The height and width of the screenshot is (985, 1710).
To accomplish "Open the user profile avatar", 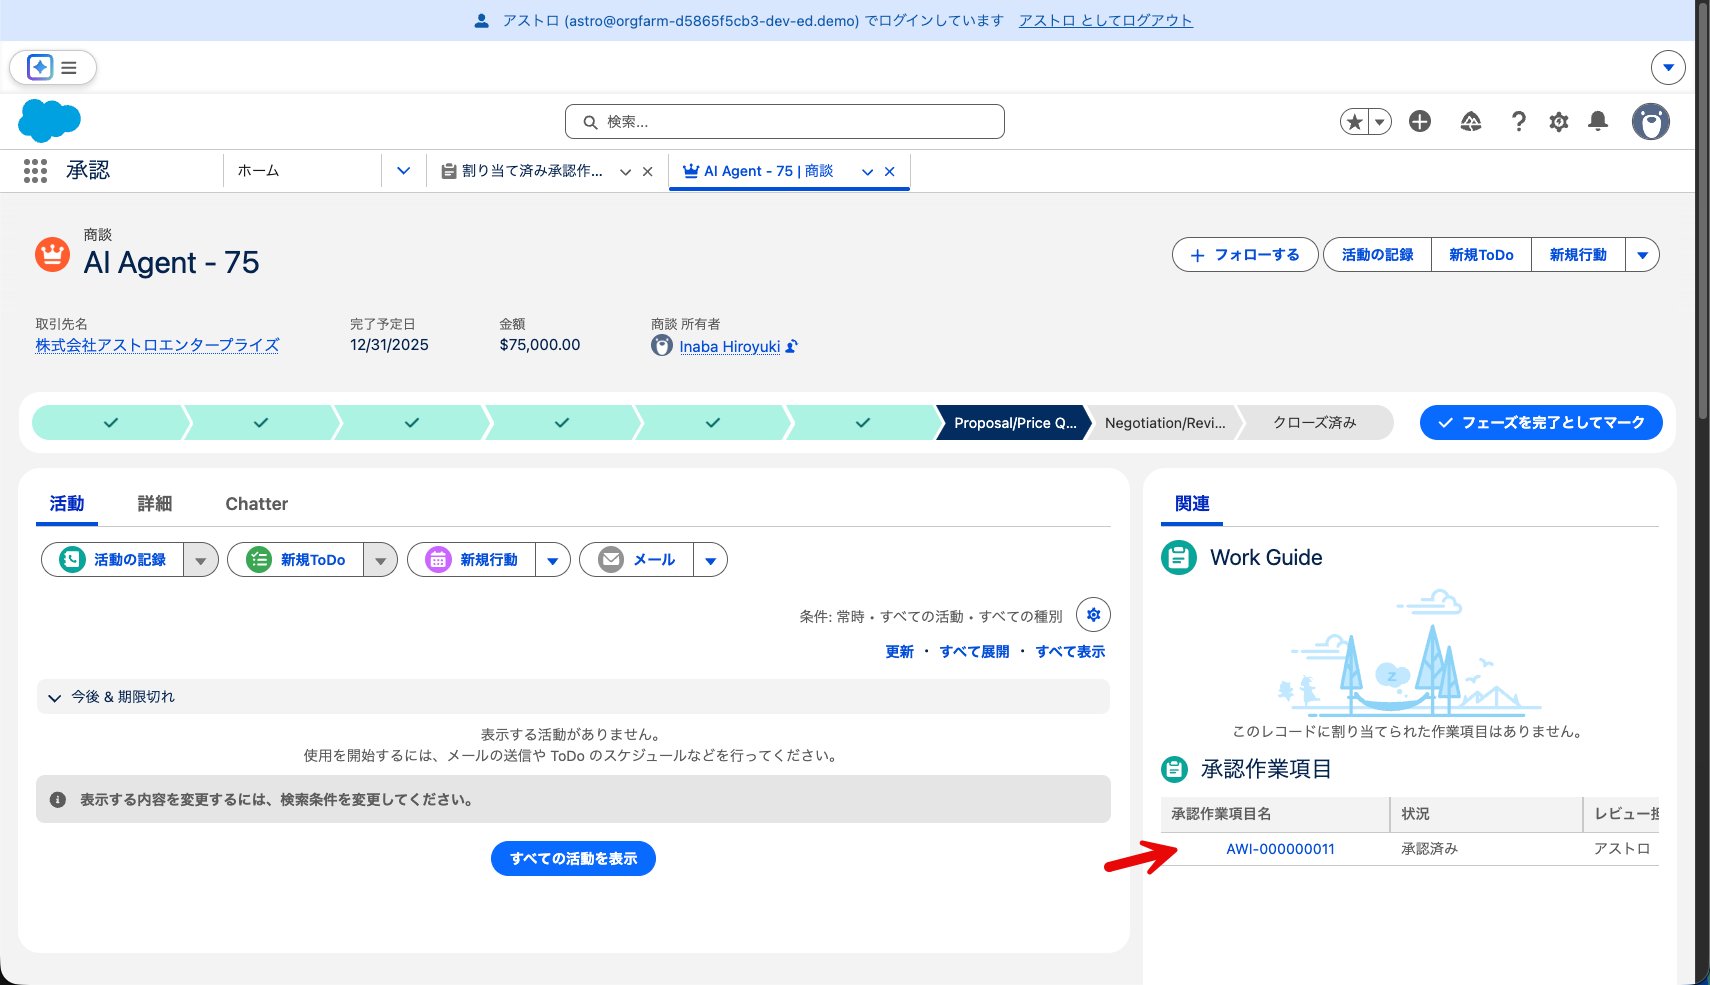I will click(1651, 122).
